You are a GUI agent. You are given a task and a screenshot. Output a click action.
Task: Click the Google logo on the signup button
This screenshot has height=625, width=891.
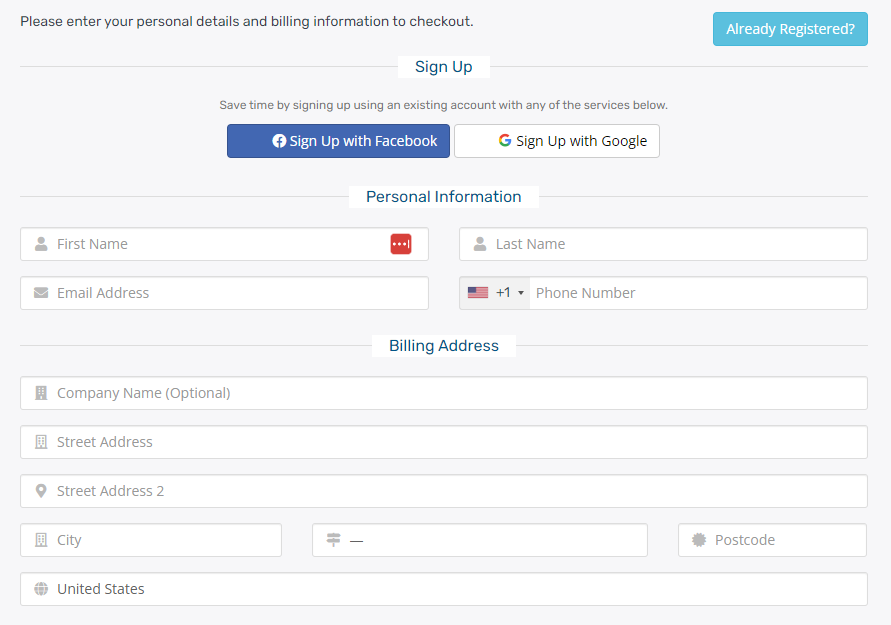click(504, 141)
